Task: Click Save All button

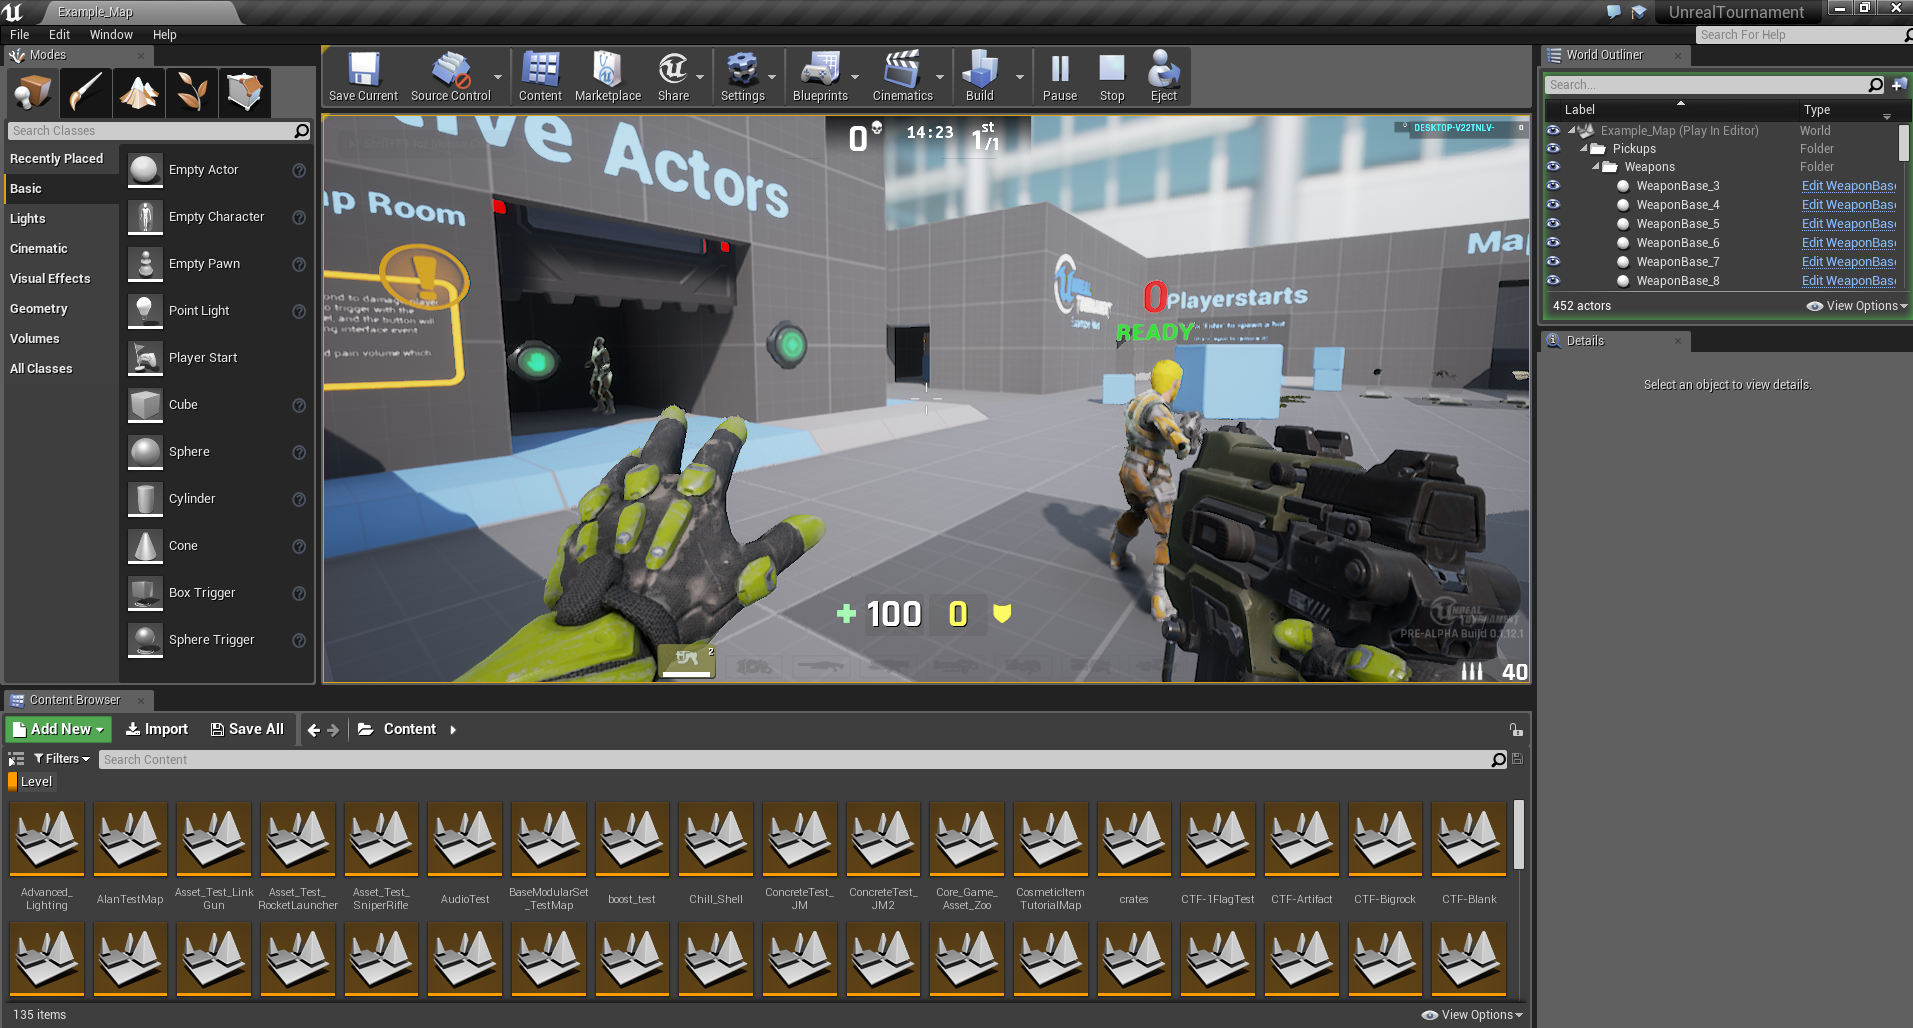Action: 247,730
